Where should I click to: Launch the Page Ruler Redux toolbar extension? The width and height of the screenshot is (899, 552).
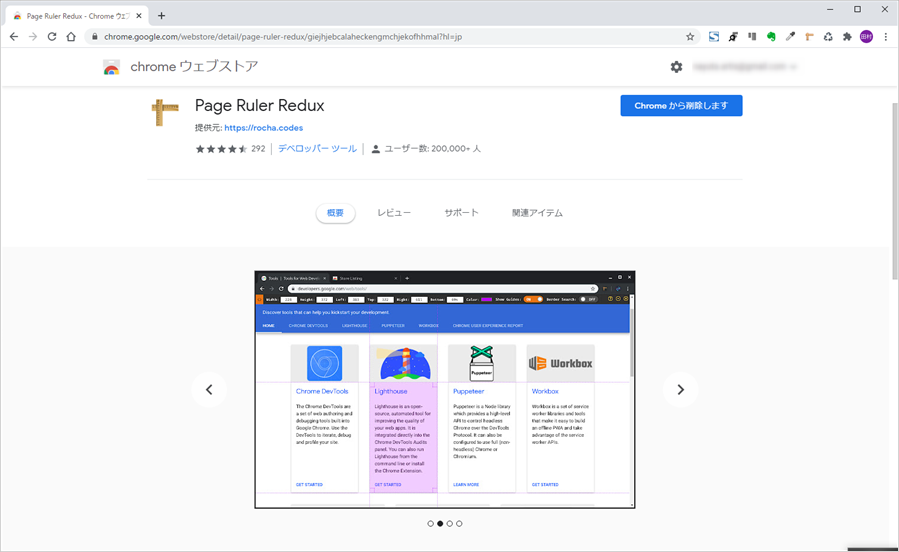pyautogui.click(x=809, y=37)
